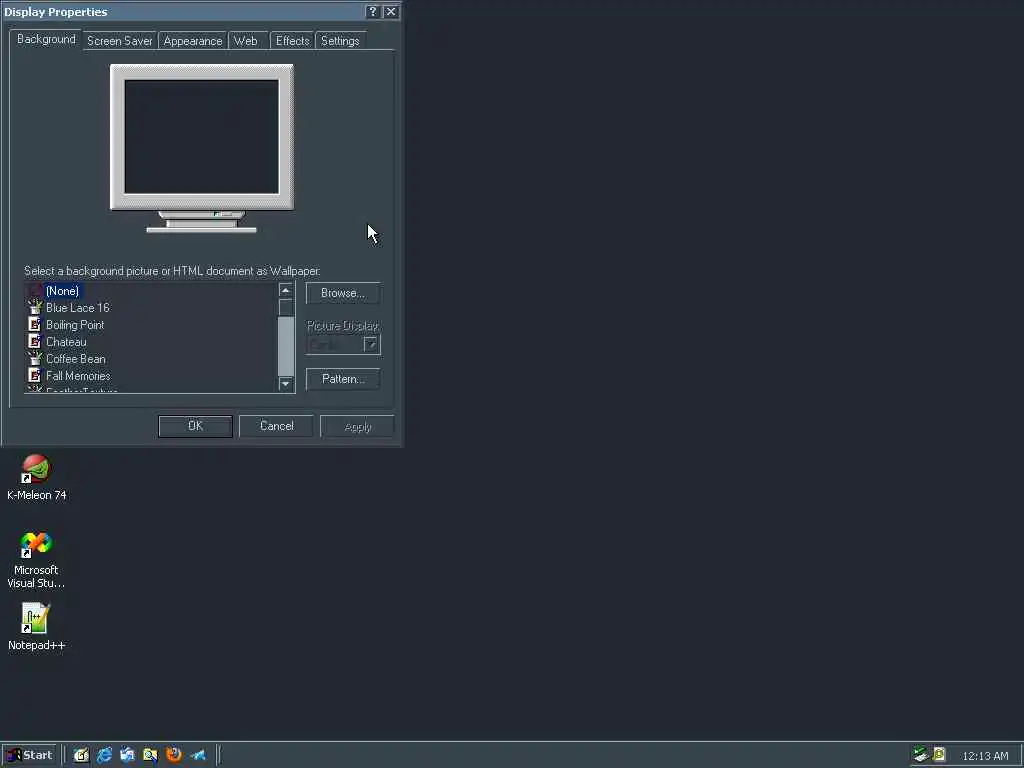The width and height of the screenshot is (1024, 768).
Task: Click wallpaper list scroll up arrow
Action: 285,290
